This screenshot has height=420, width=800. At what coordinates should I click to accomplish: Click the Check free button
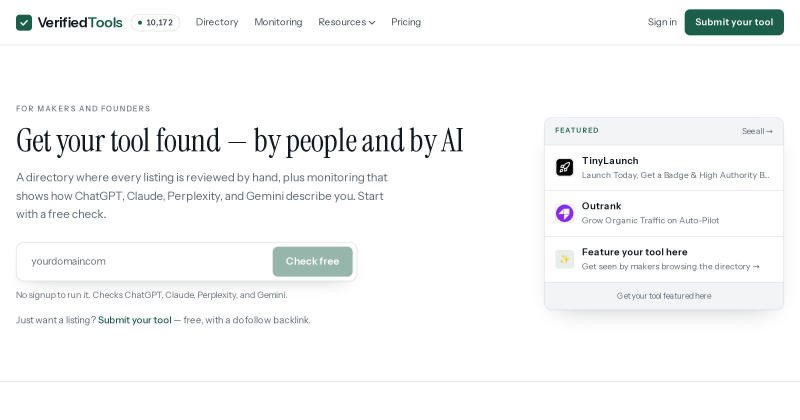pos(312,261)
